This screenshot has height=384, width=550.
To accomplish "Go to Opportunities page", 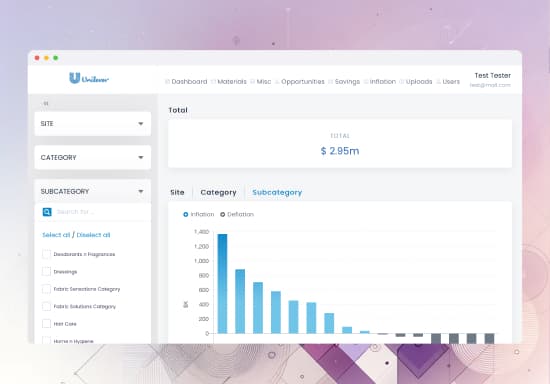I will pyautogui.click(x=300, y=82).
